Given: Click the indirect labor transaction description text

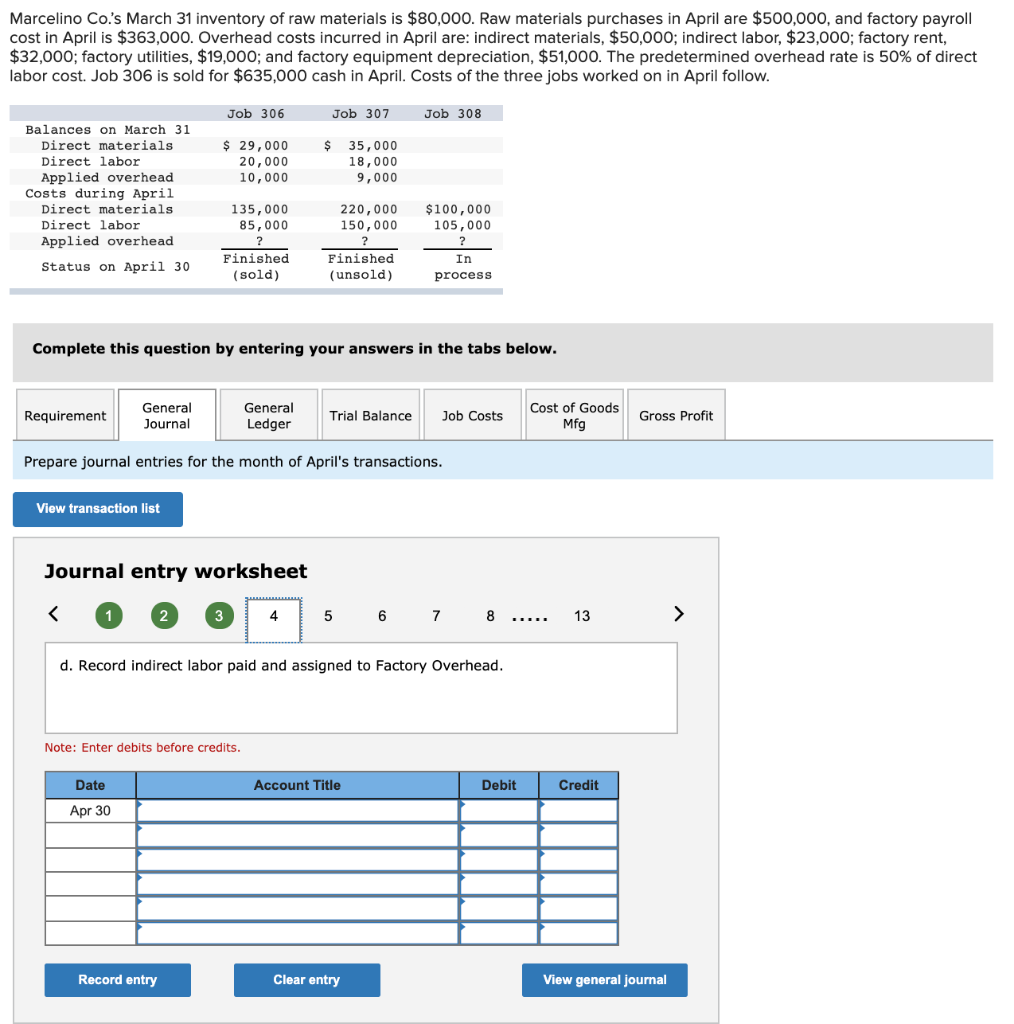Looking at the screenshot, I should pyautogui.click(x=281, y=665).
